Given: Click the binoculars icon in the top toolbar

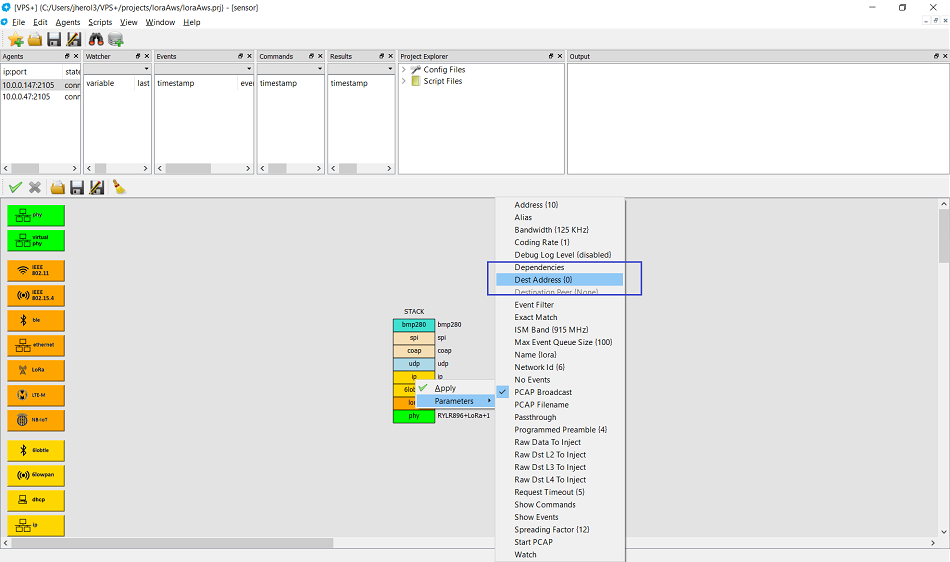Looking at the screenshot, I should click(96, 39).
